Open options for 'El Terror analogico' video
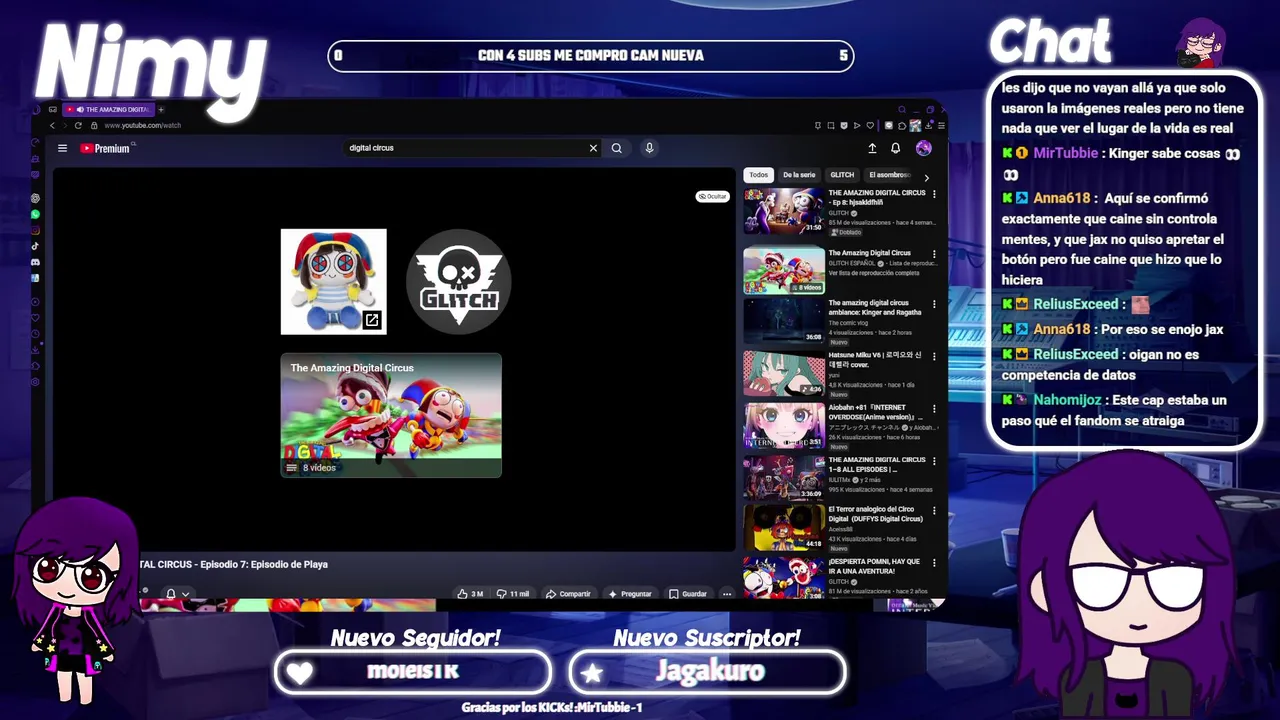1280x720 pixels. click(x=934, y=513)
